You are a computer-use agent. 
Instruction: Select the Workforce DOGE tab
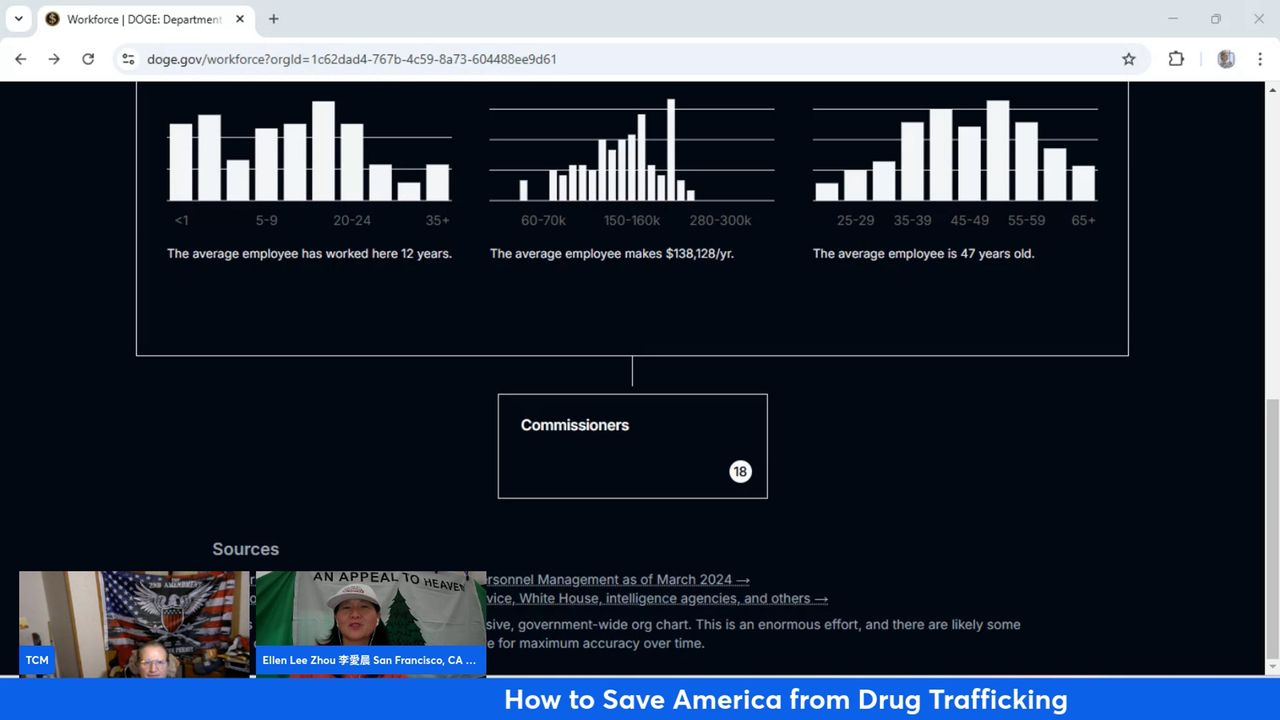point(140,19)
